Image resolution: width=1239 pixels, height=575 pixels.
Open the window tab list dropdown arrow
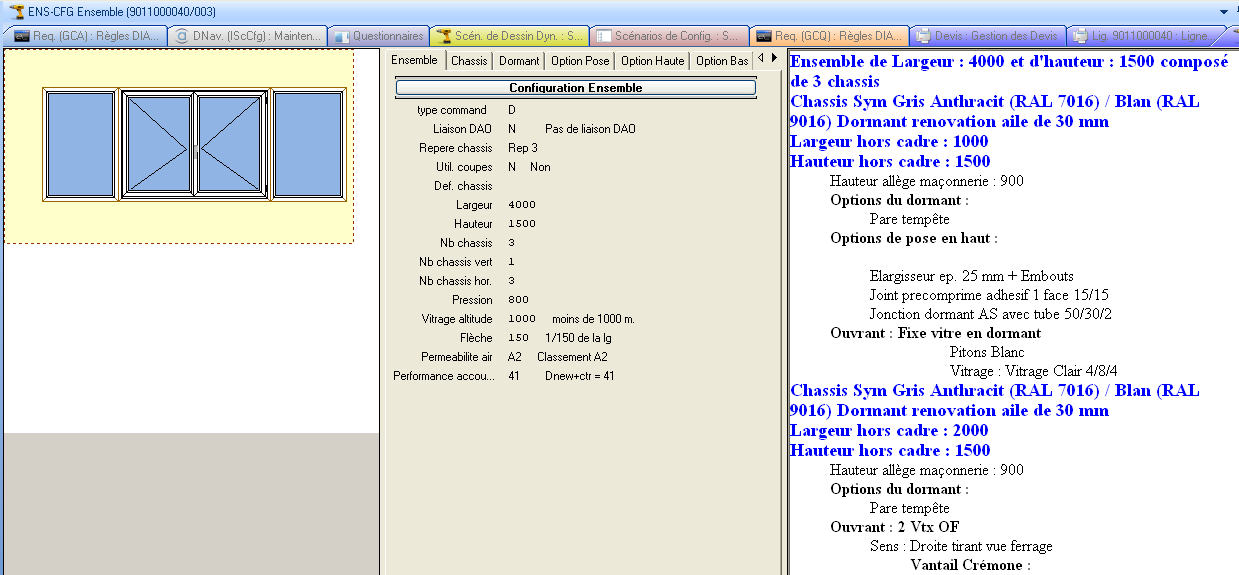pos(1223,11)
